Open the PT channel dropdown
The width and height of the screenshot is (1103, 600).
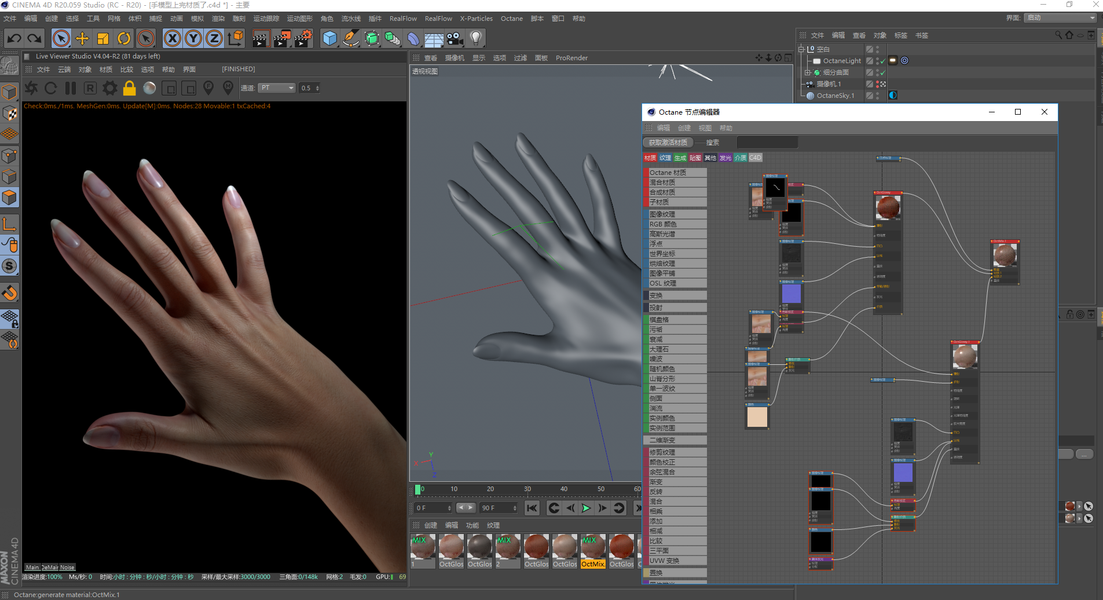click(x=276, y=88)
